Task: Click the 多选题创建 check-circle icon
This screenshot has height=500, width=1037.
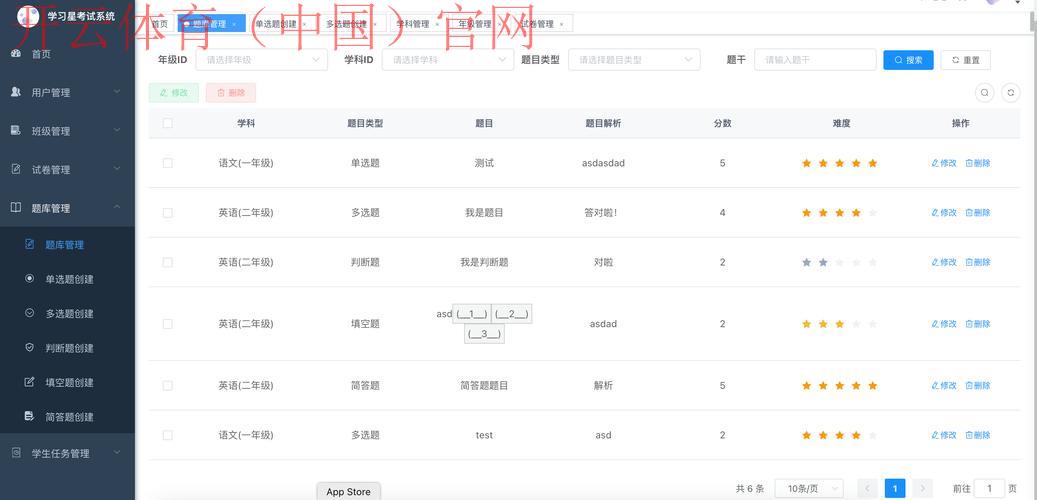Action: pos(29,313)
